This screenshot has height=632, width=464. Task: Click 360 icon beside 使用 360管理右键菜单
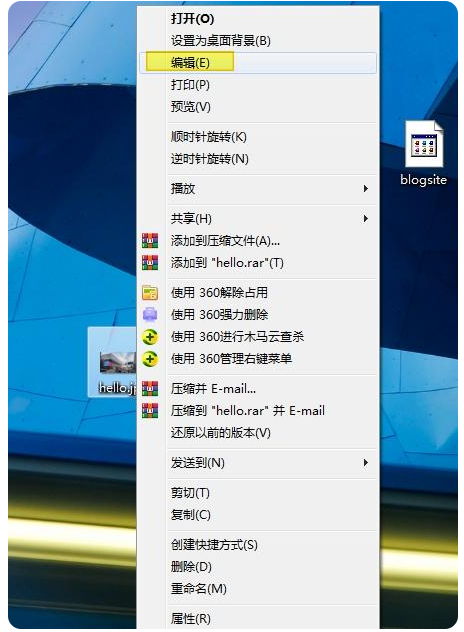click(150, 359)
